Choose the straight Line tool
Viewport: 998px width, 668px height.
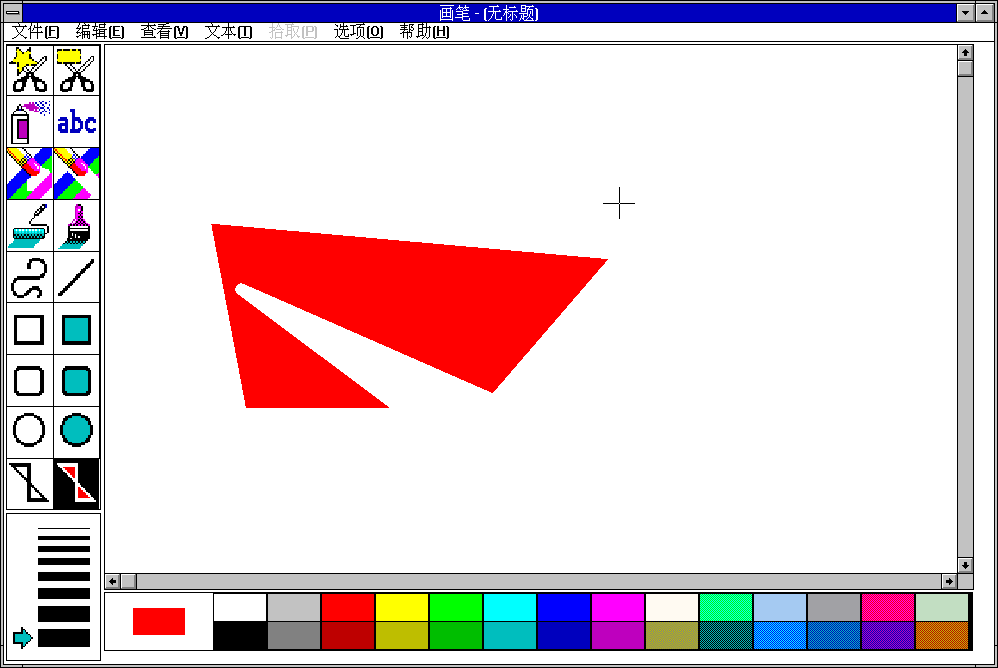coord(77,277)
